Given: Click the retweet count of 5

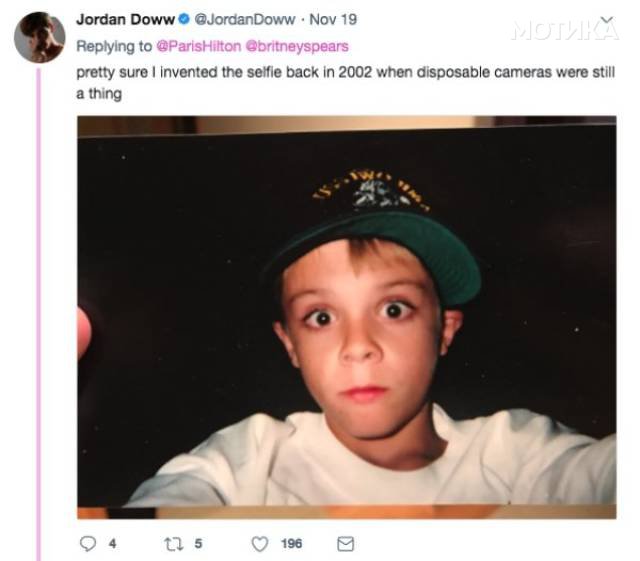Looking at the screenshot, I should pos(198,543).
